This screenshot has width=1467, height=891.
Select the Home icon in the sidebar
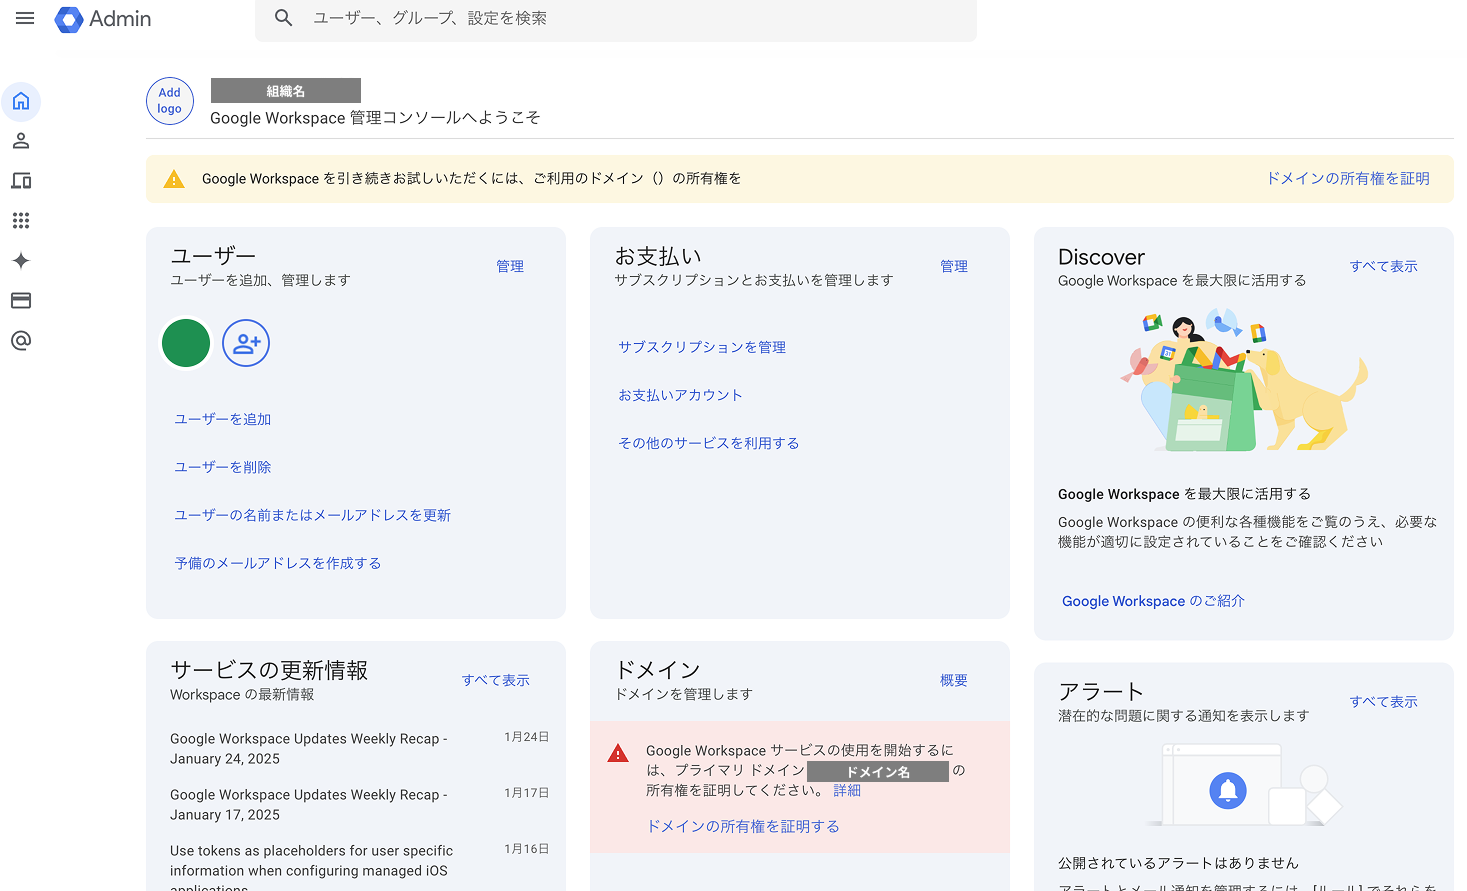tap(21, 101)
